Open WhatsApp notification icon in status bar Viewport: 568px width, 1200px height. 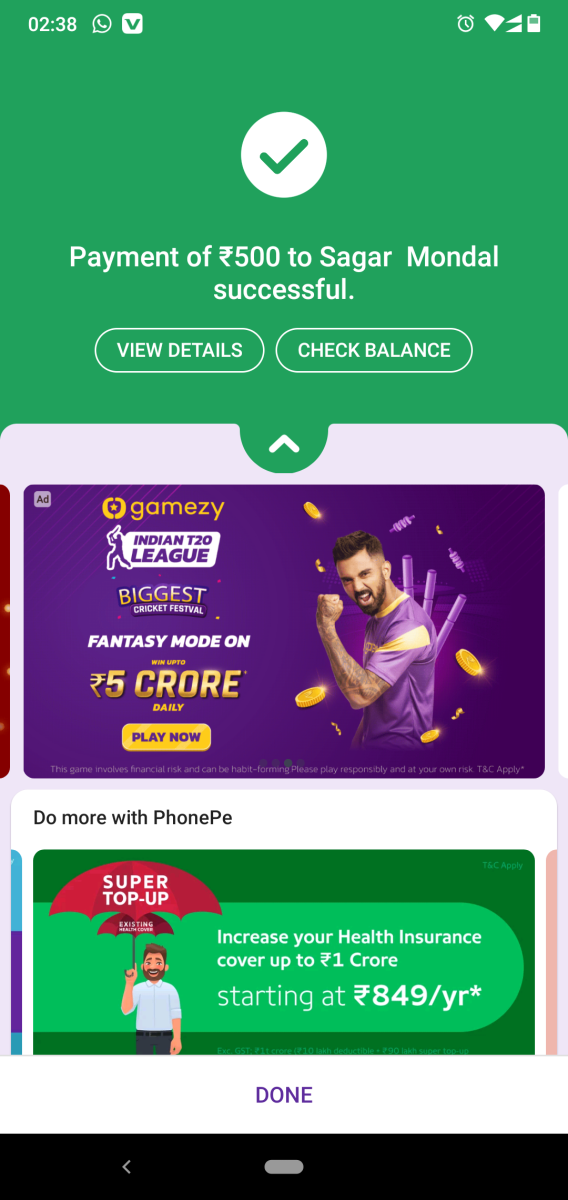pos(102,24)
